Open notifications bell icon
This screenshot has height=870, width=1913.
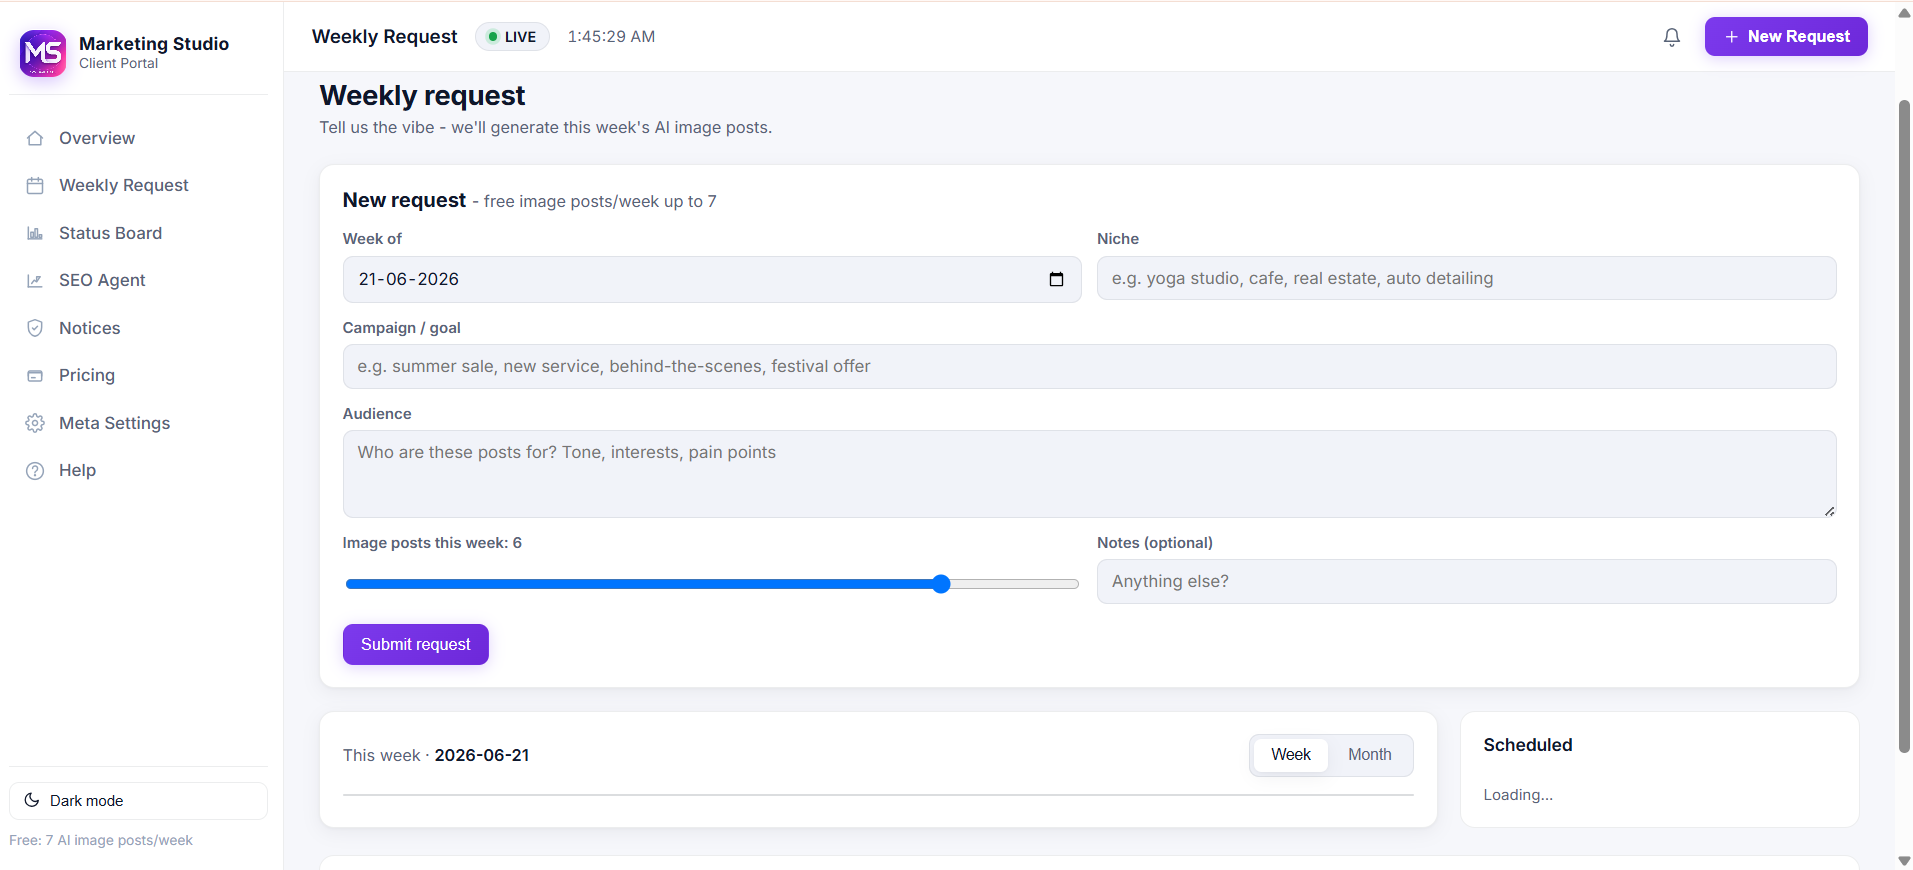(1672, 37)
